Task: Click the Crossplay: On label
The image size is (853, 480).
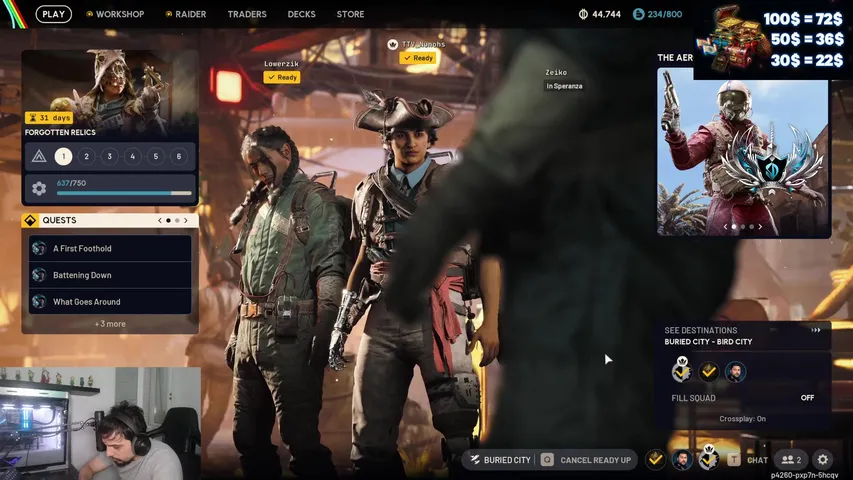Action: 743,419
